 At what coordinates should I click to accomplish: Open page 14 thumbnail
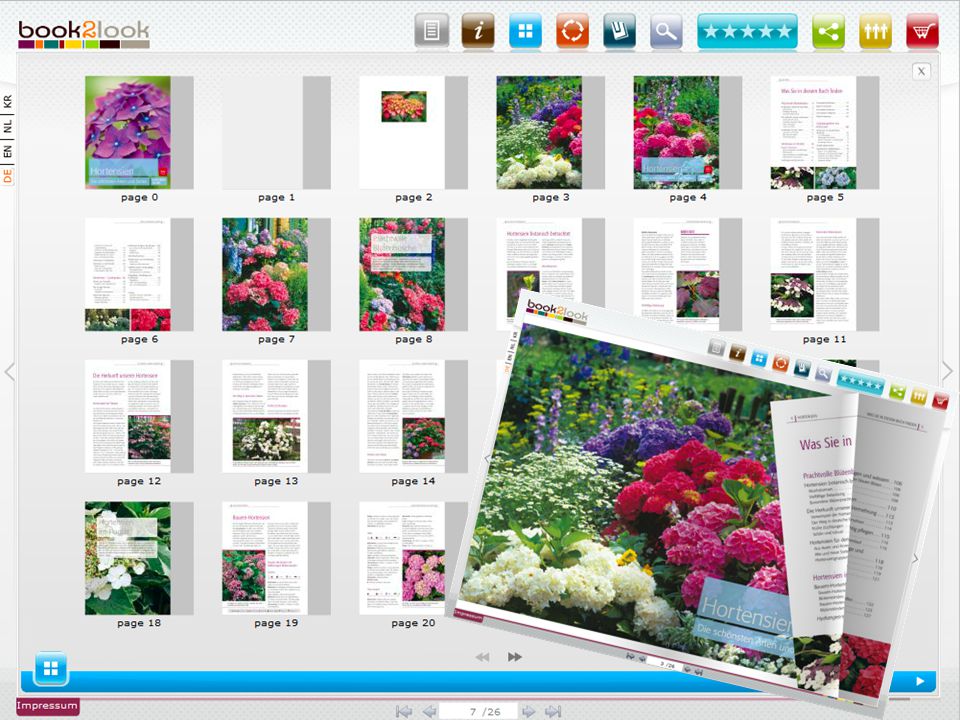coord(413,416)
